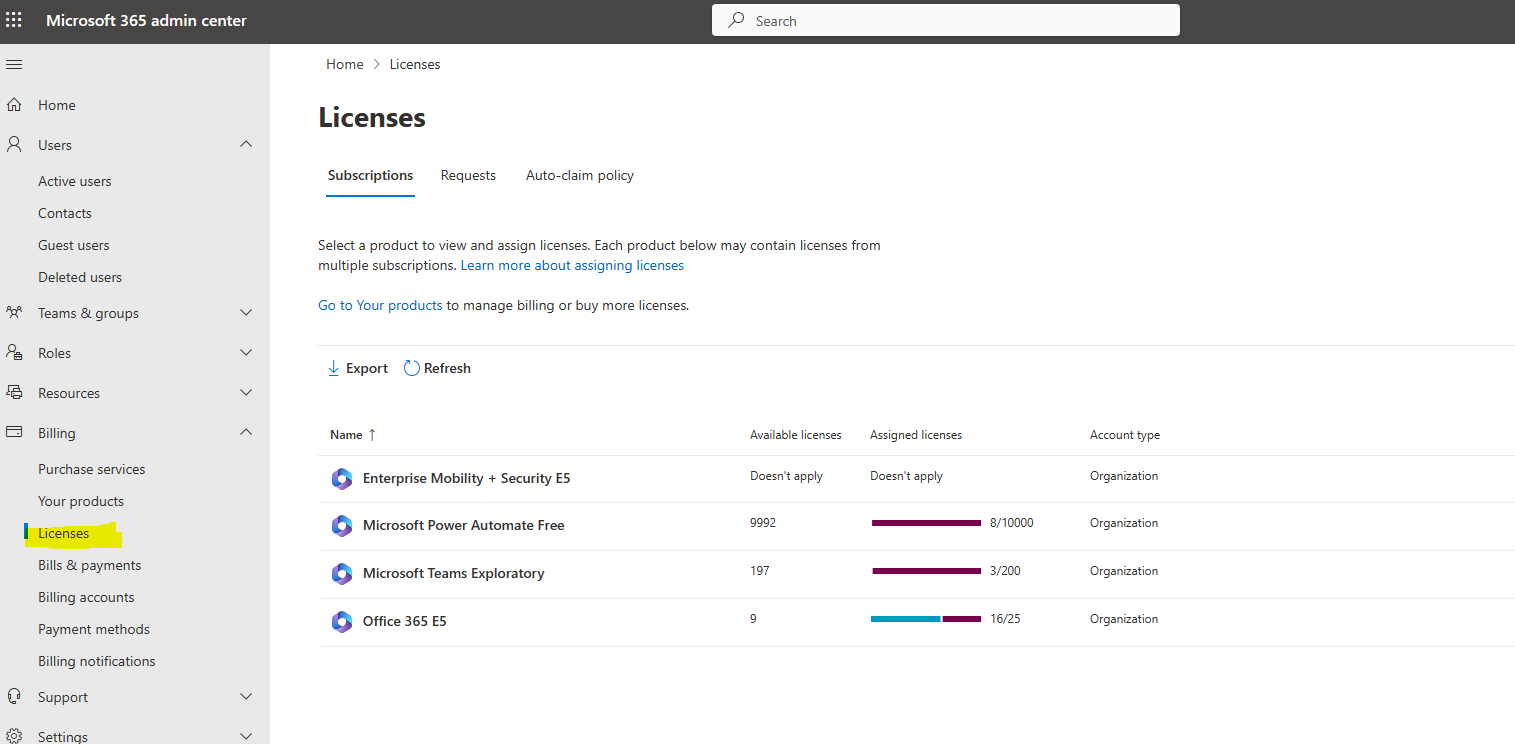Click the Users person icon in sidebar
Image resolution: width=1515 pixels, height=744 pixels.
coord(14,144)
